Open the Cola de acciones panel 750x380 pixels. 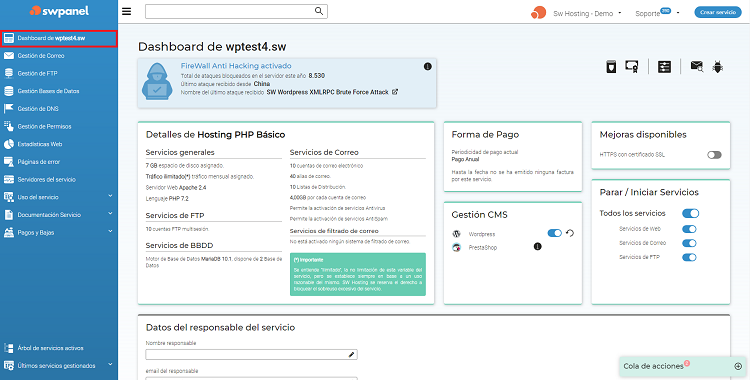point(683,366)
